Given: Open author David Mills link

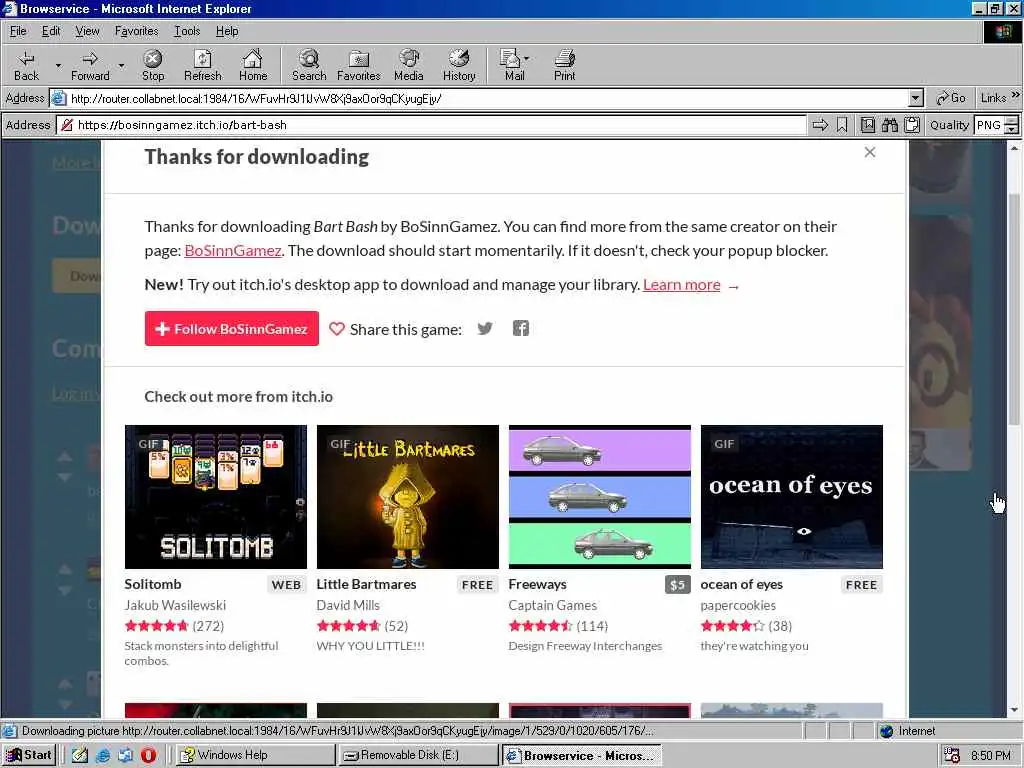Looking at the screenshot, I should coord(348,605).
